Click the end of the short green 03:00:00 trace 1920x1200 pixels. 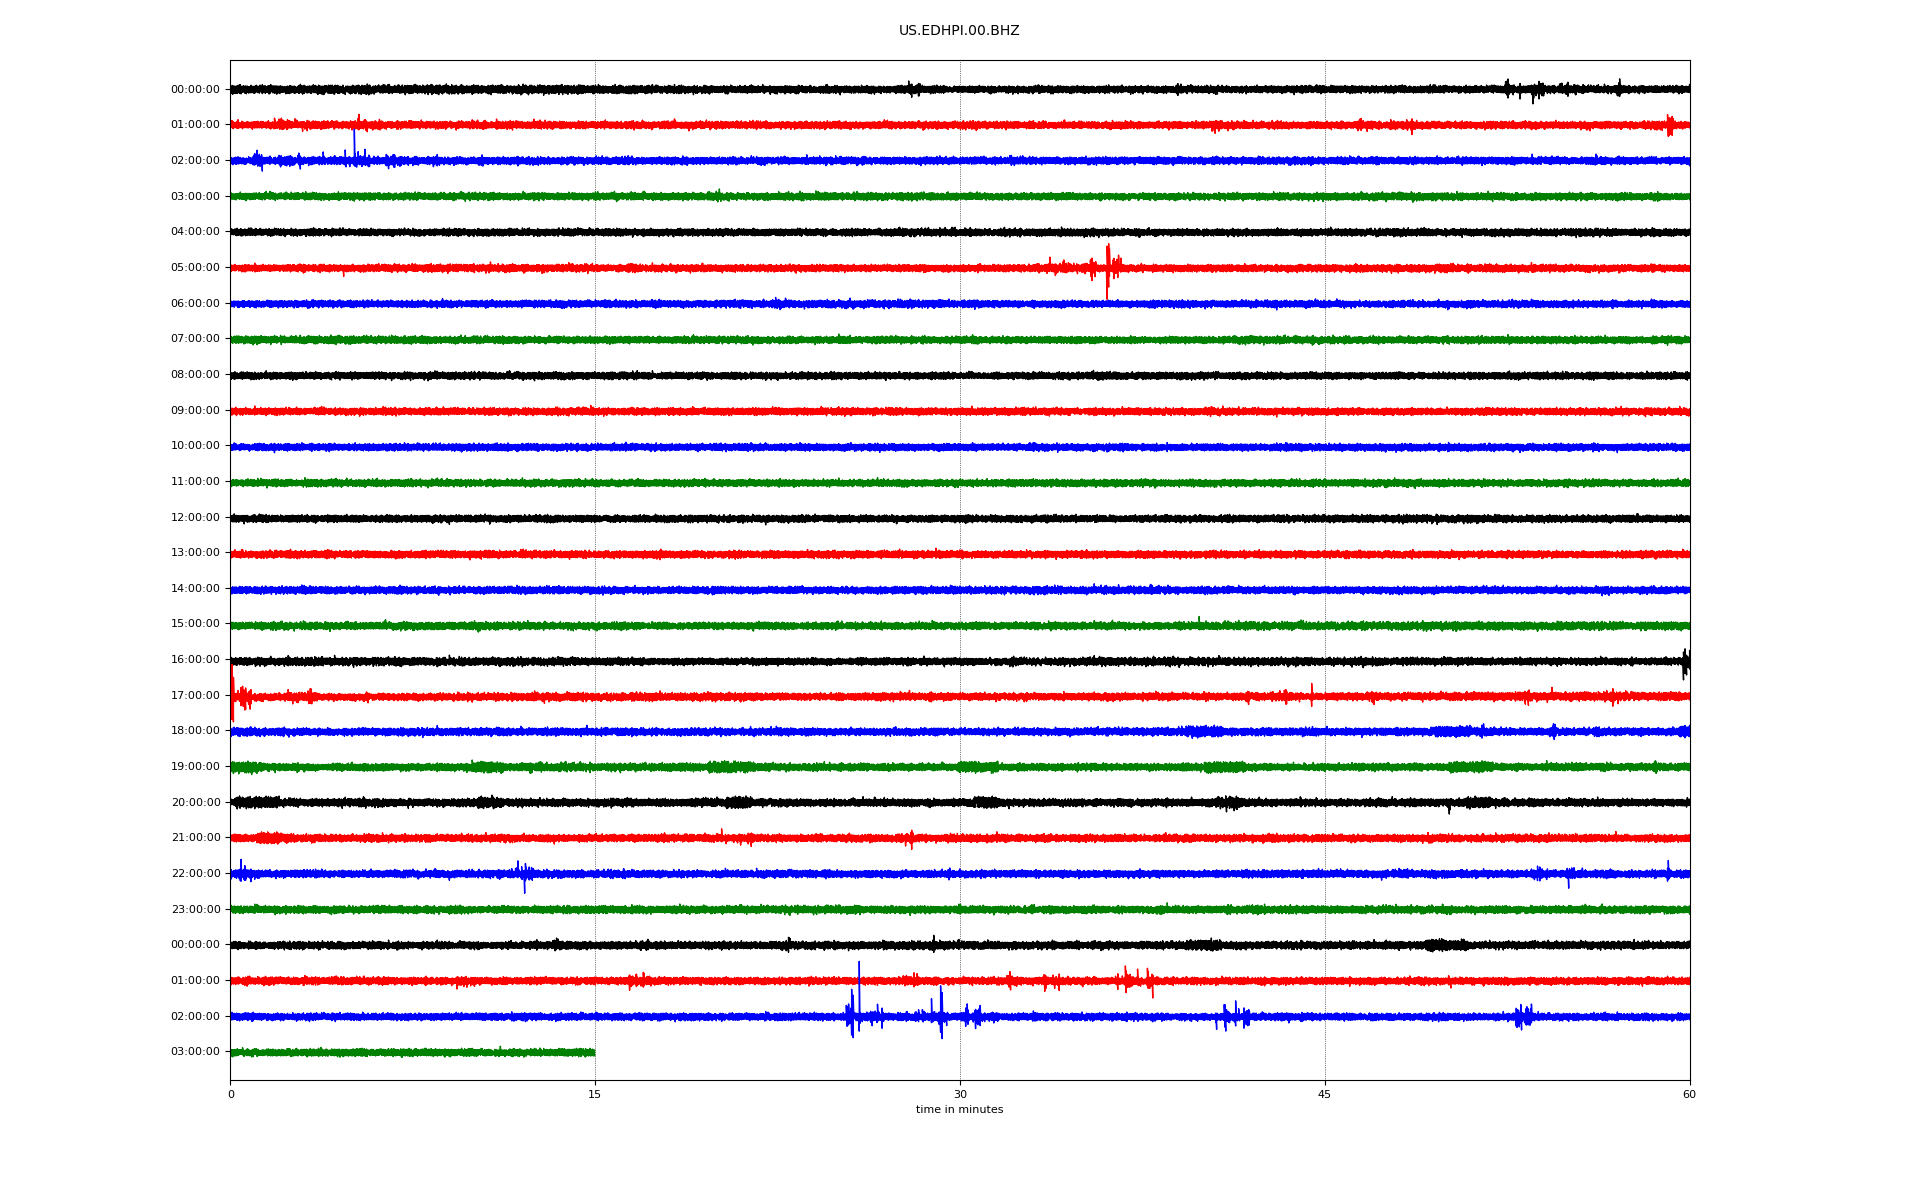pyautogui.click(x=593, y=1052)
